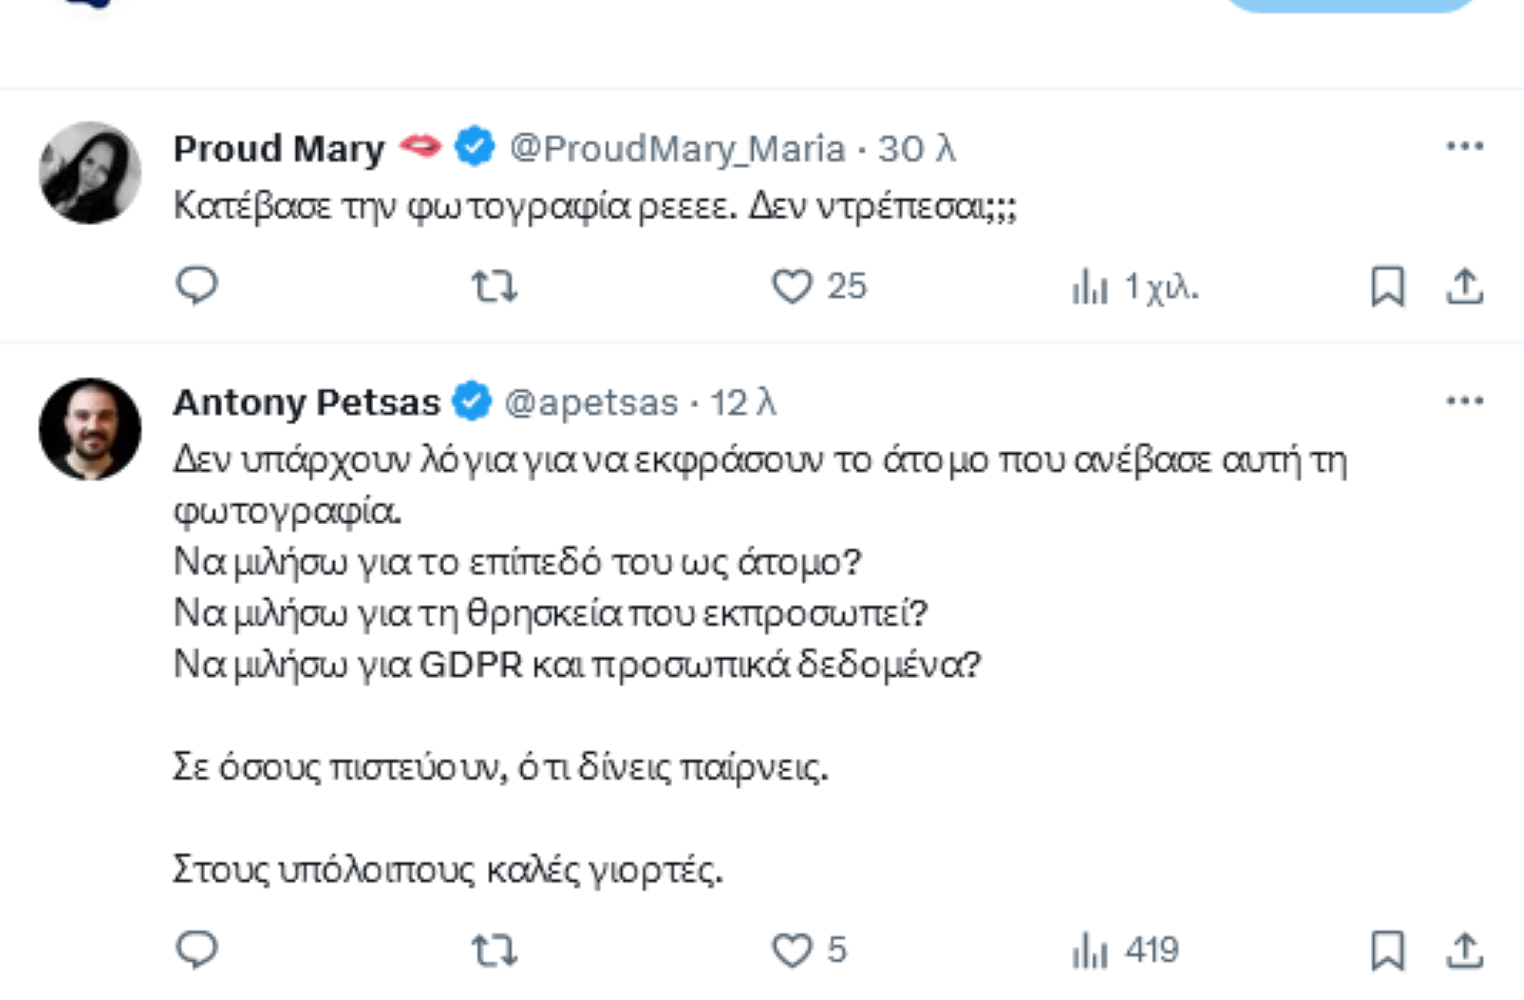Open the 12 λ timestamp link
The image size is (1524, 1000).
point(743,403)
